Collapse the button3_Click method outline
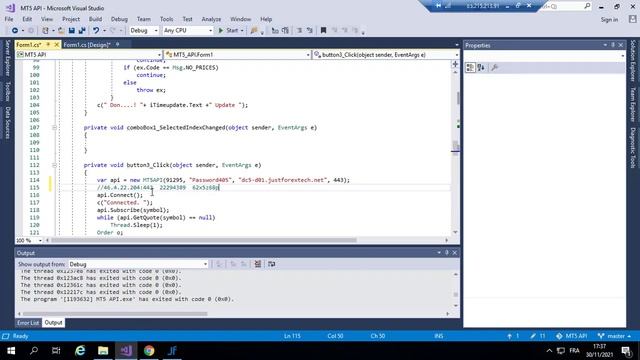This screenshot has height=360, width=640. pos(54,165)
